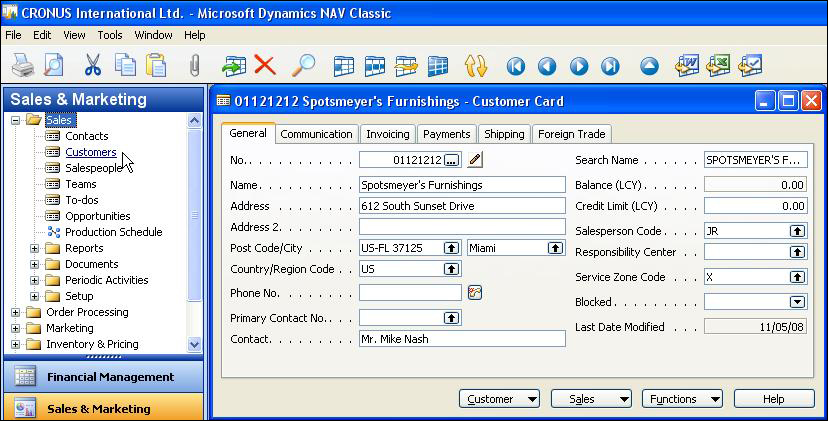
Task: Send to Microsoft Word icon
Action: [688, 66]
